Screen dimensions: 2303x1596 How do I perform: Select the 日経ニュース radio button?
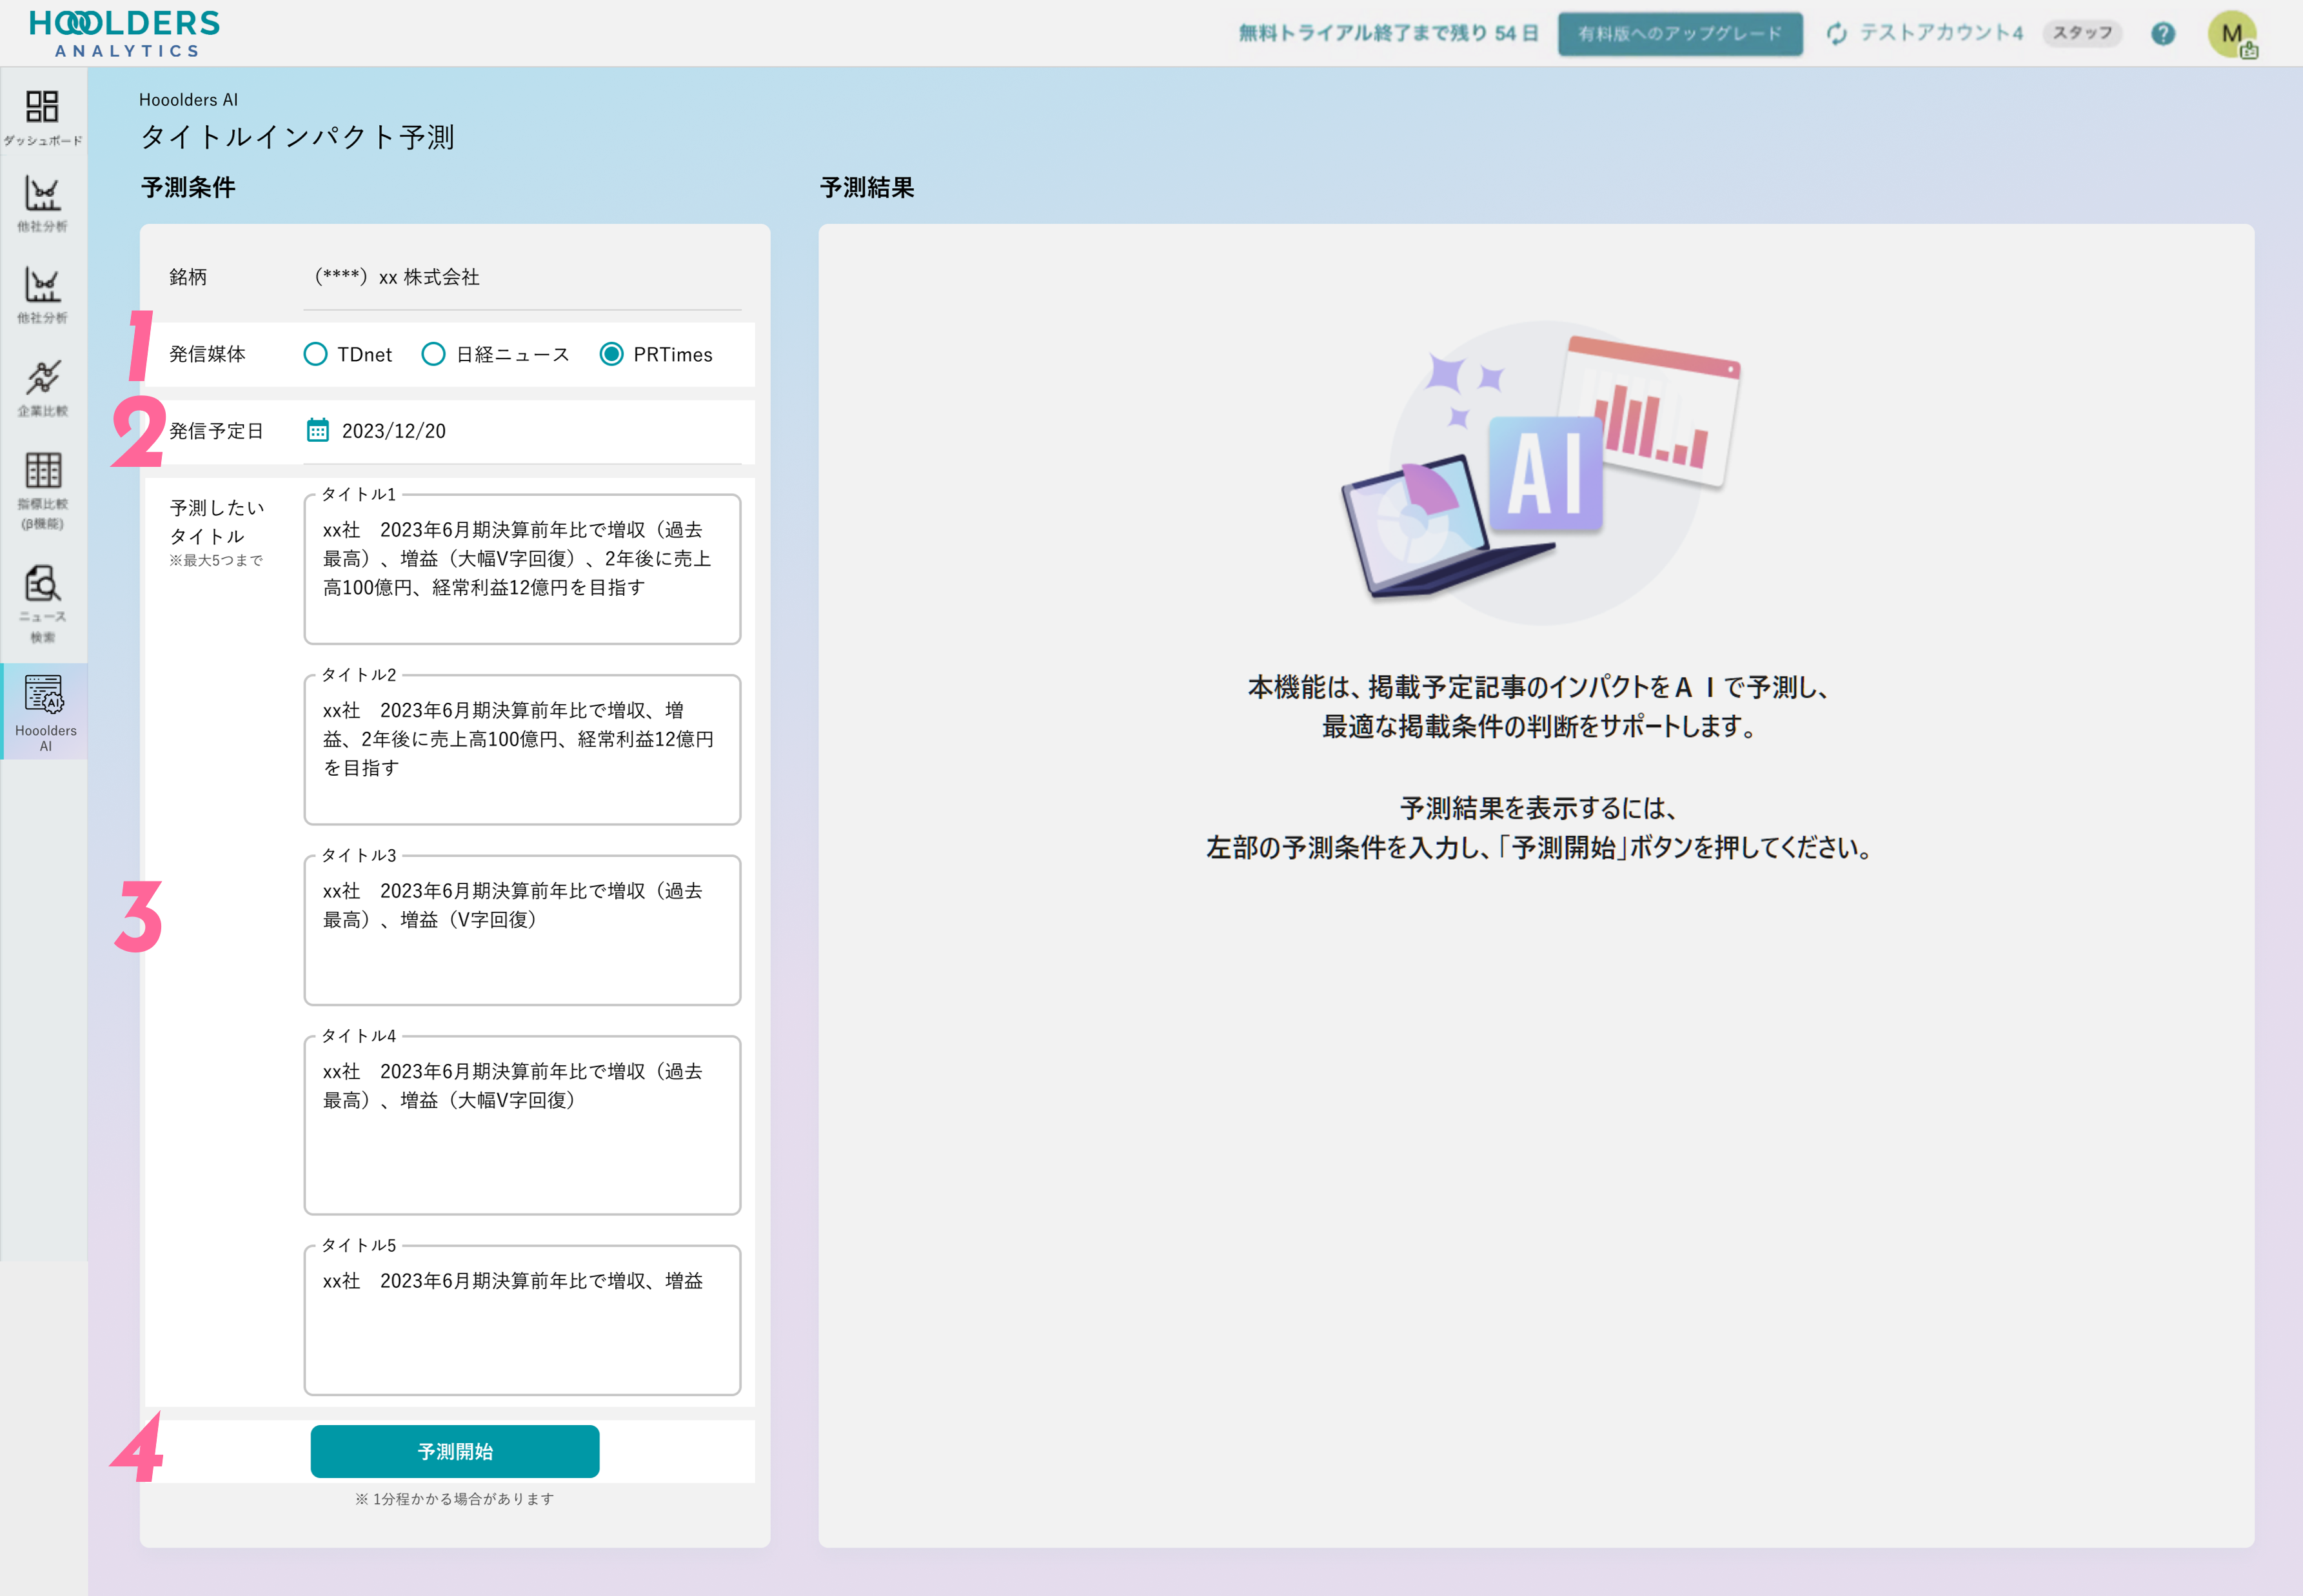433,354
